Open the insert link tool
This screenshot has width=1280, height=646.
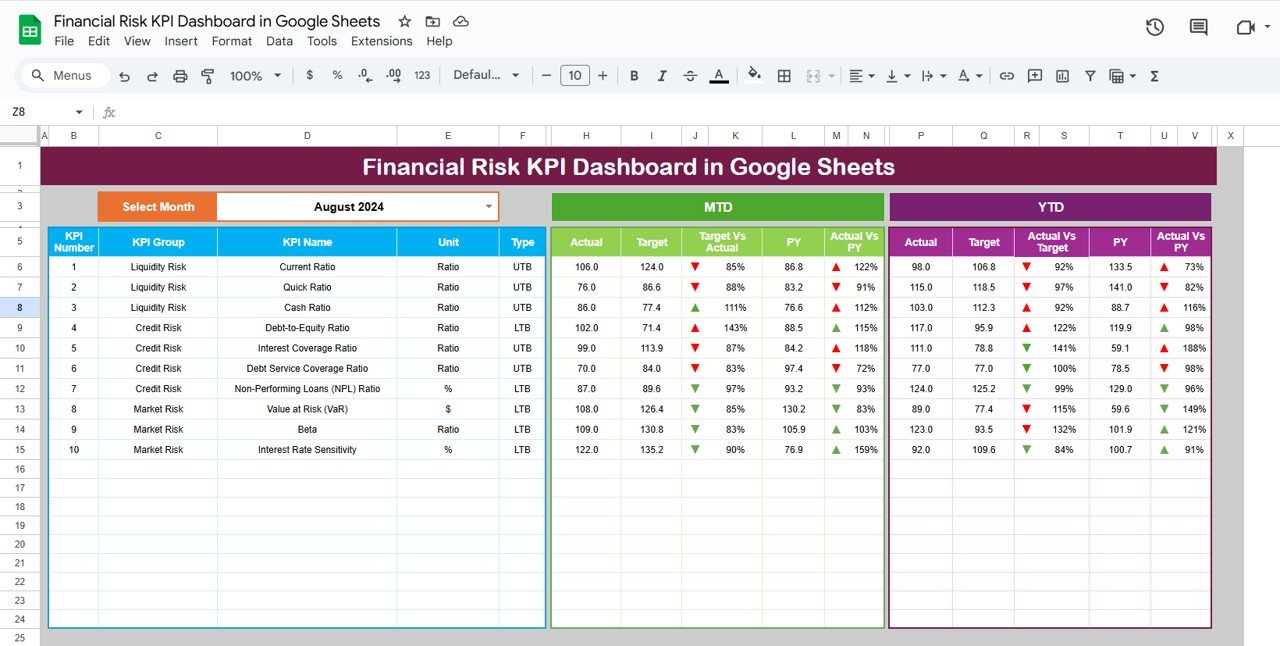tap(1007, 75)
